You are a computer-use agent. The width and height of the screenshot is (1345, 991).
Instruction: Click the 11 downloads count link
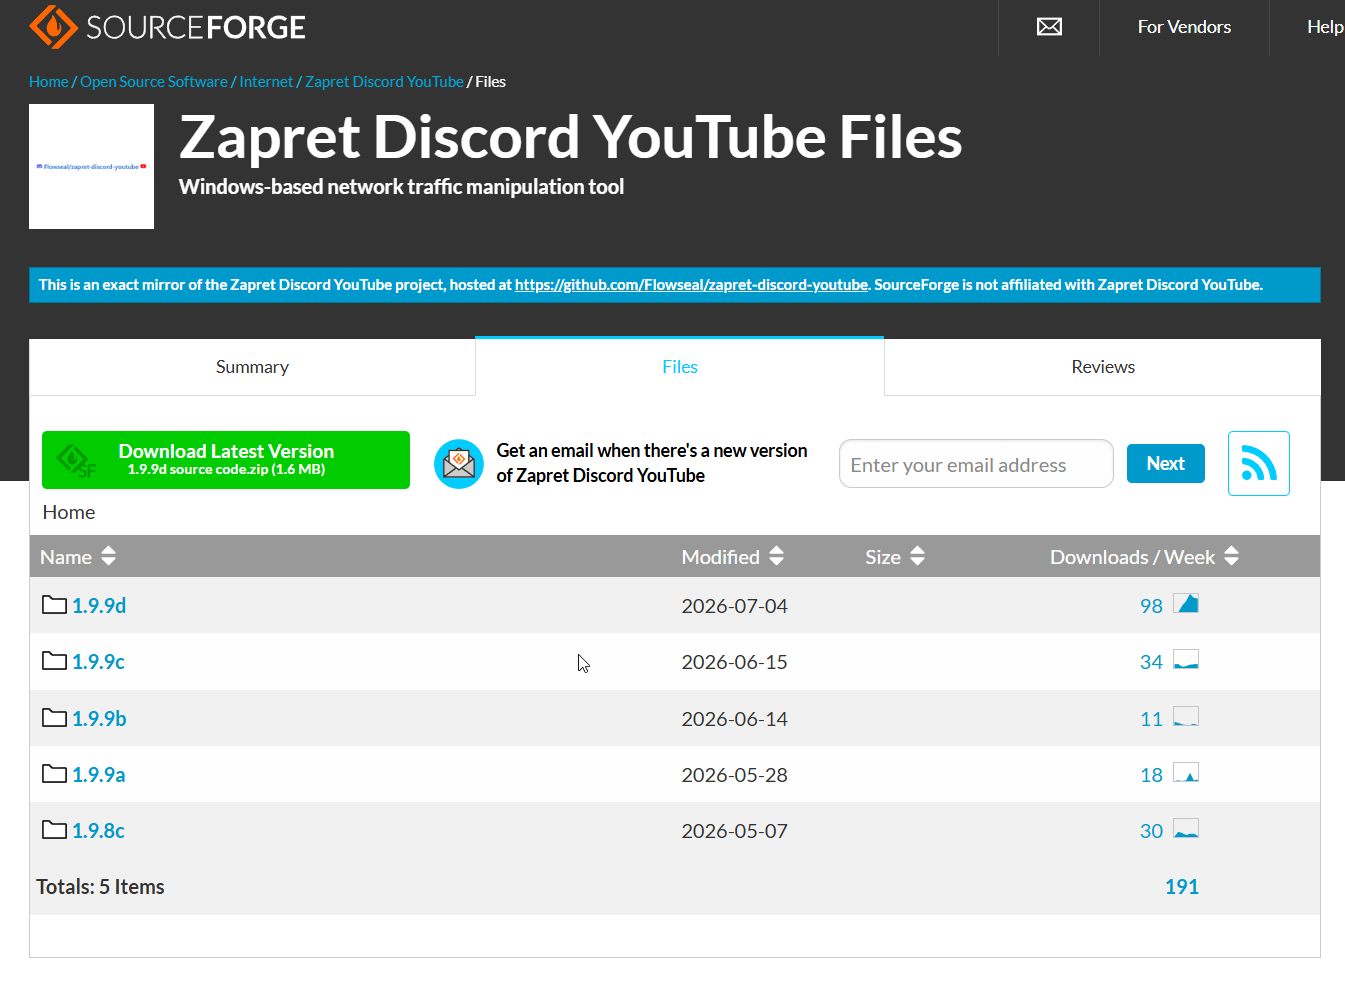point(1151,719)
